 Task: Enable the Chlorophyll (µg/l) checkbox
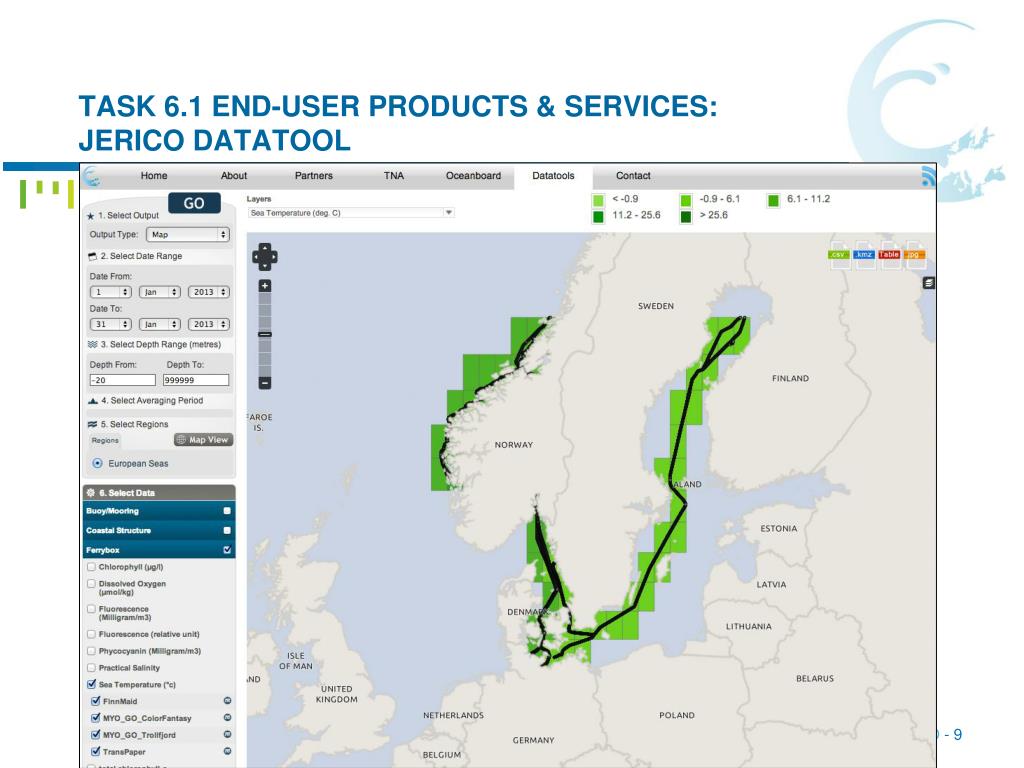(91, 567)
